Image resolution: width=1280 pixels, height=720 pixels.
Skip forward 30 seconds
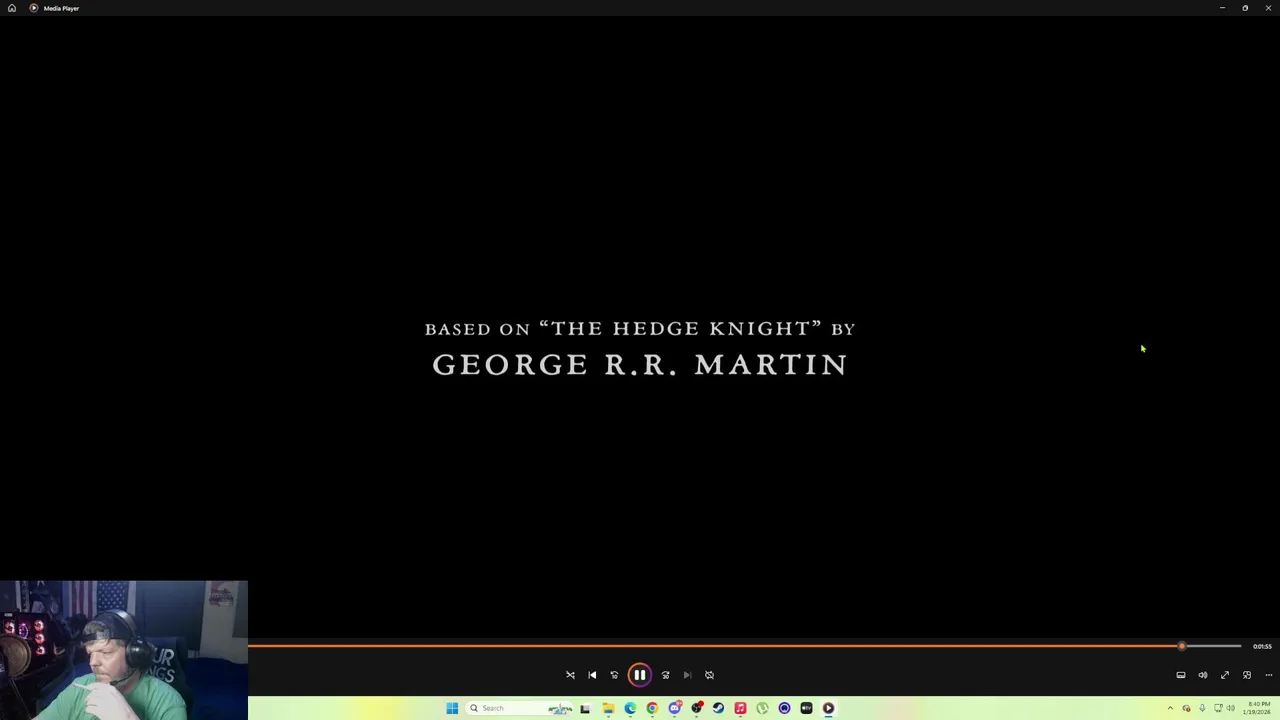[x=665, y=675]
